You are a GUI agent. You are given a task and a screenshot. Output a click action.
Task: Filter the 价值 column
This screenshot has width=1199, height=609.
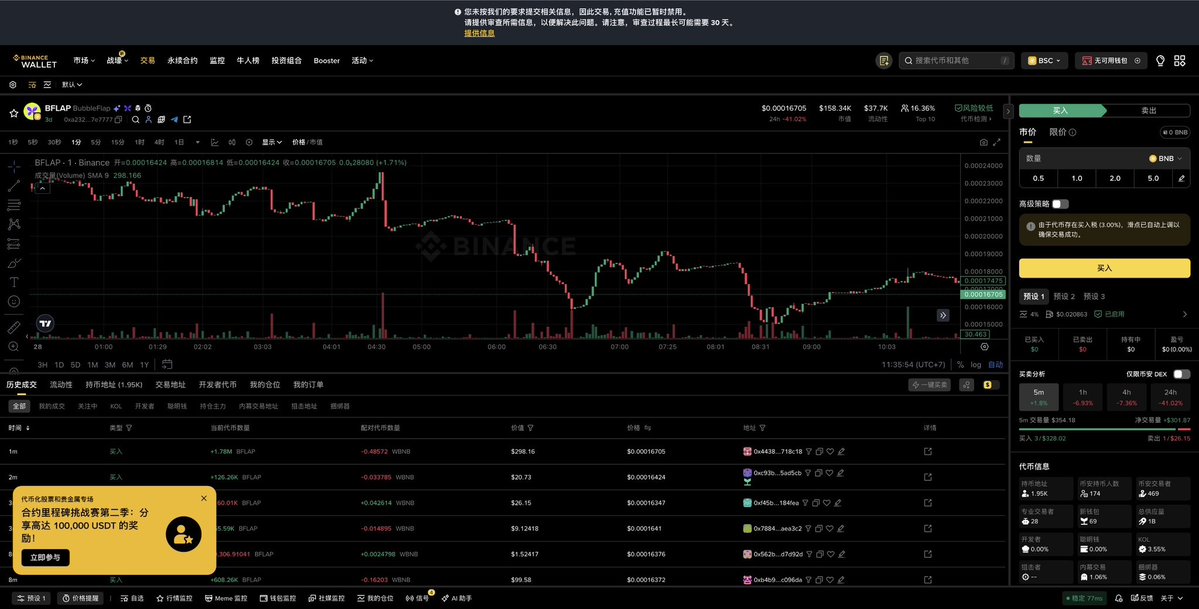point(531,428)
